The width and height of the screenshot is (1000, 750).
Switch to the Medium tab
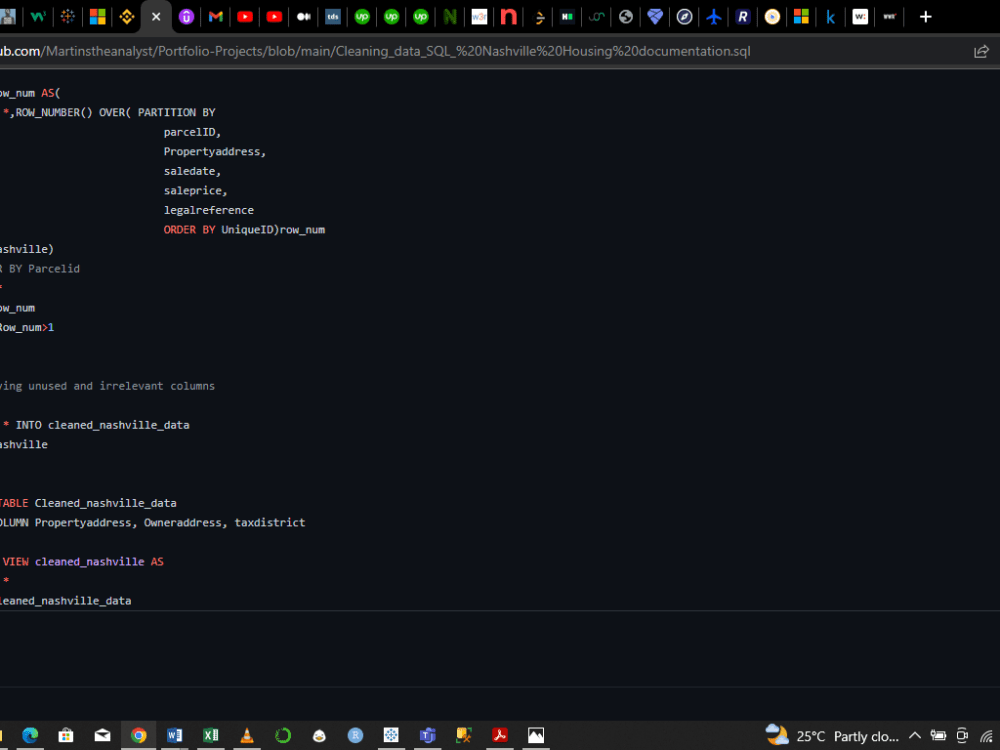304,17
